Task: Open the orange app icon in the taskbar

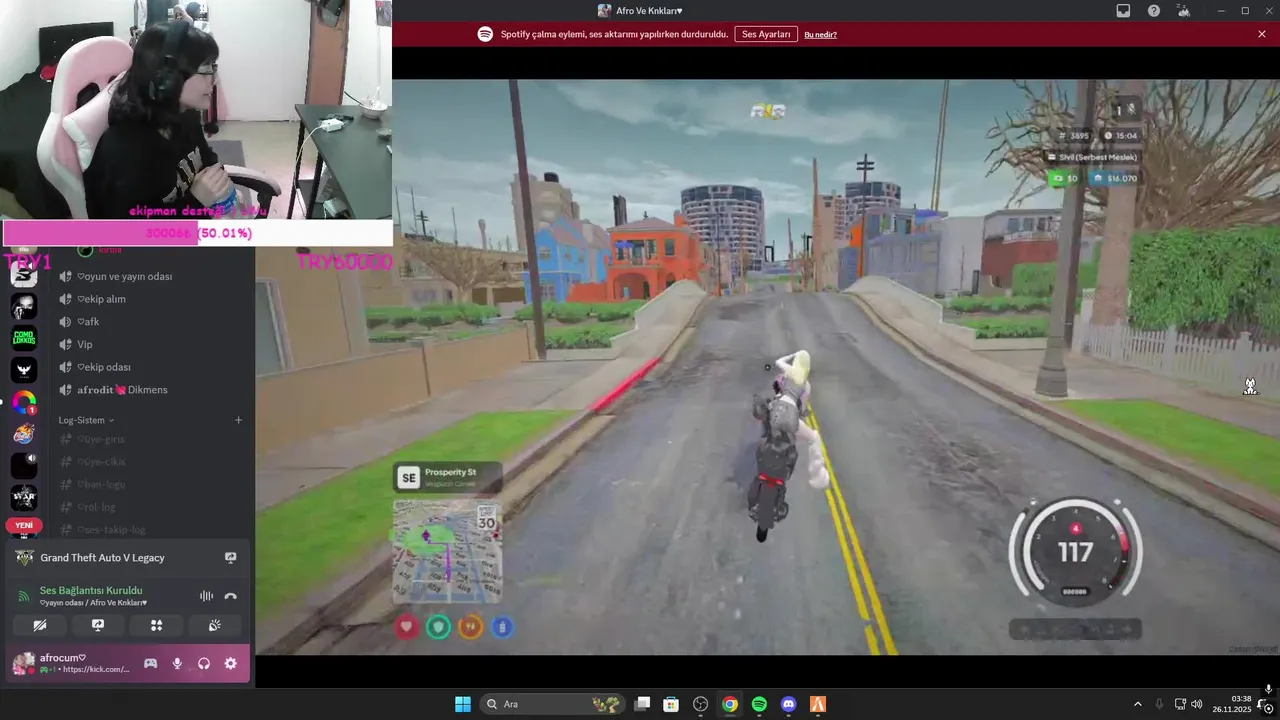Action: click(817, 704)
